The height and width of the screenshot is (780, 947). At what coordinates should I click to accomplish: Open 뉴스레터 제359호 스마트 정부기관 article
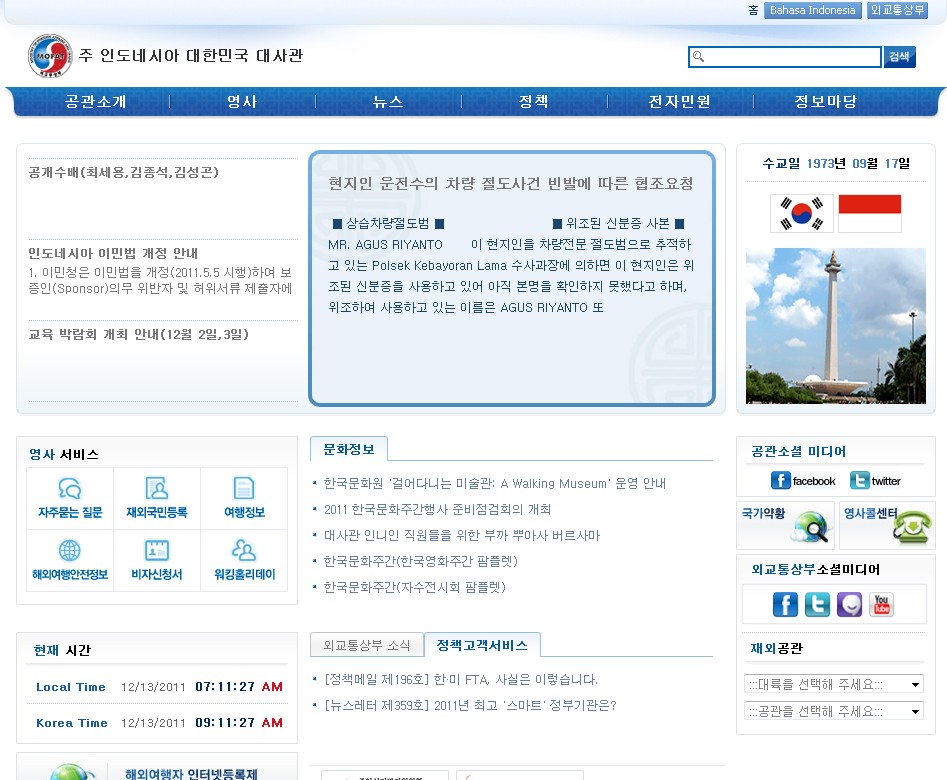coord(470,706)
